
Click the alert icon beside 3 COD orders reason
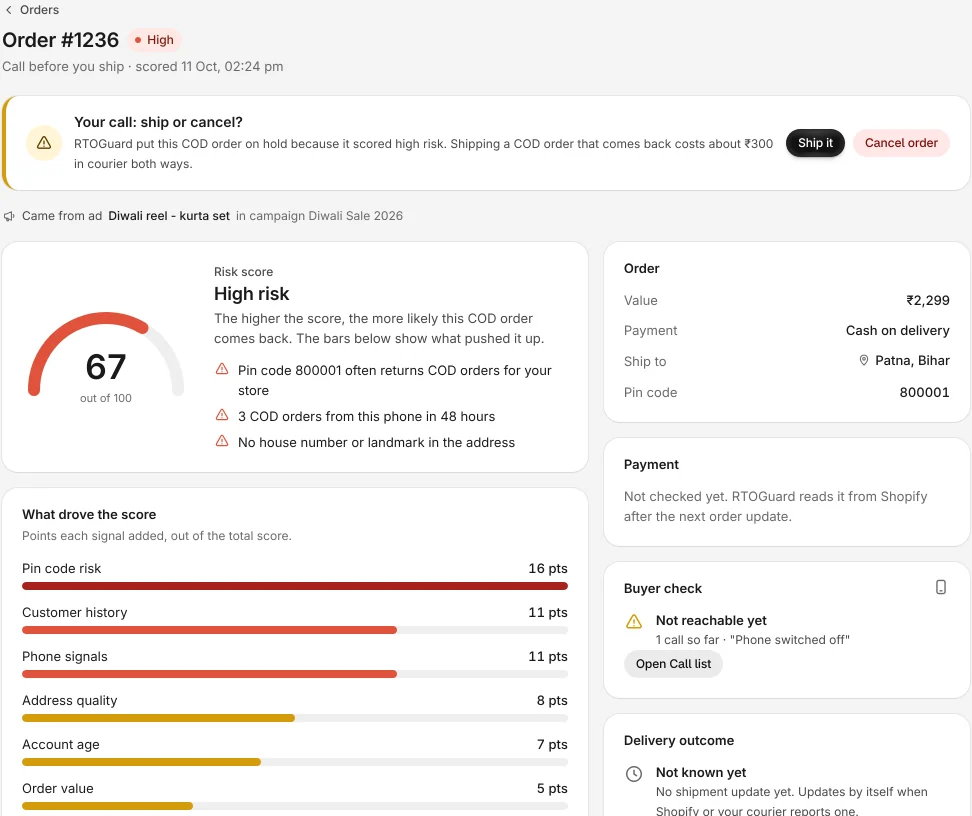222,415
